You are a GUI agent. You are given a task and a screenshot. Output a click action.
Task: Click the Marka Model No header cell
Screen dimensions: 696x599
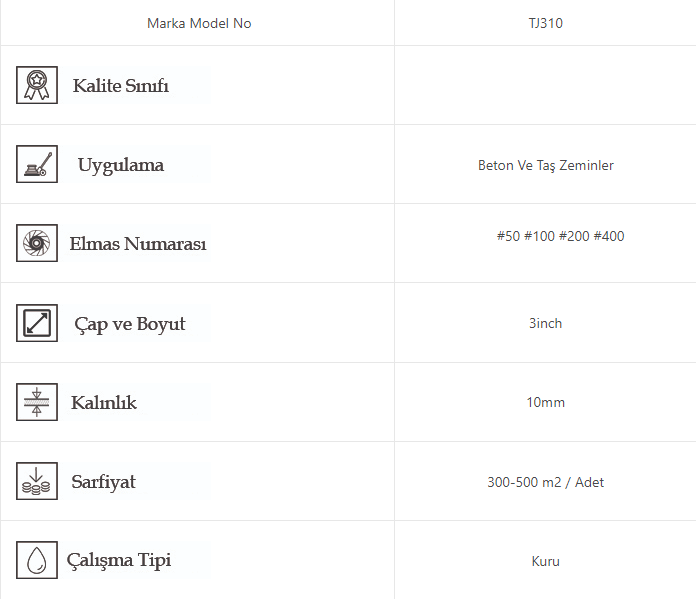[199, 23]
